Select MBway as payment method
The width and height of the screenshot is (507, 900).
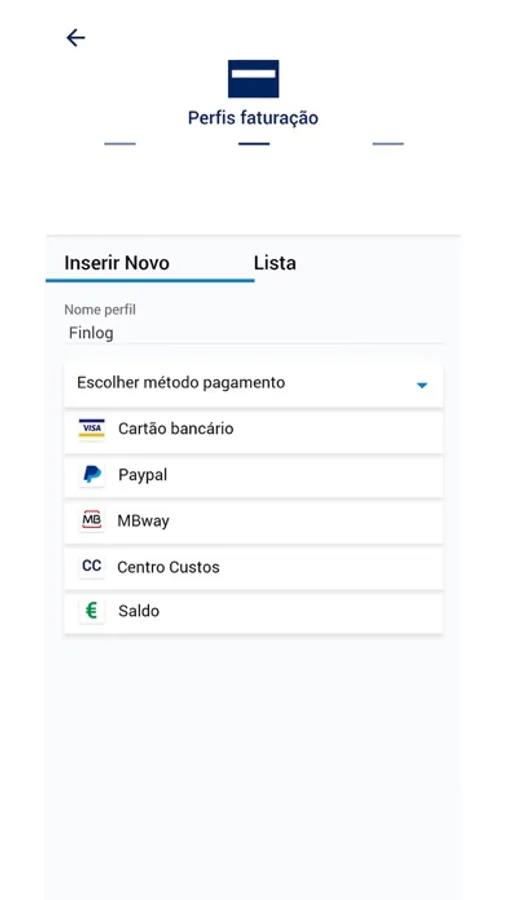253,522
